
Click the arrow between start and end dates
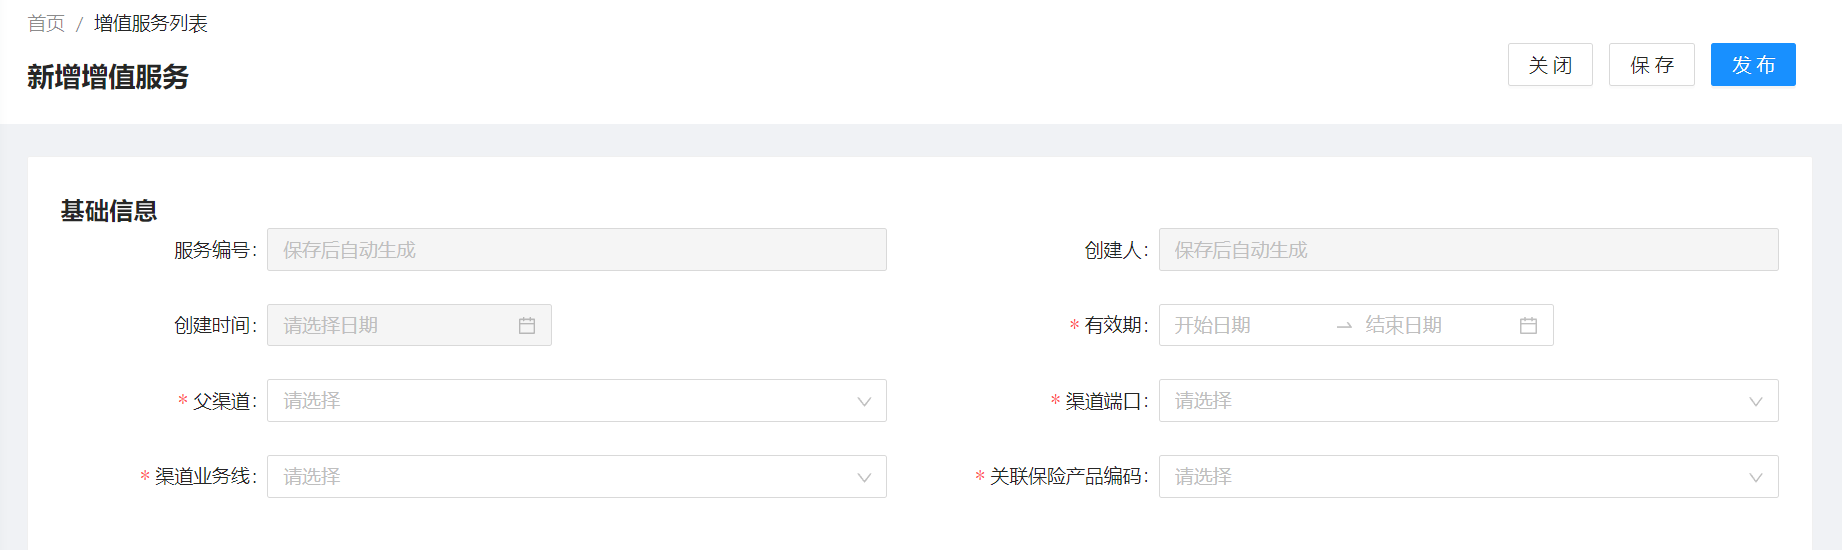point(1344,326)
